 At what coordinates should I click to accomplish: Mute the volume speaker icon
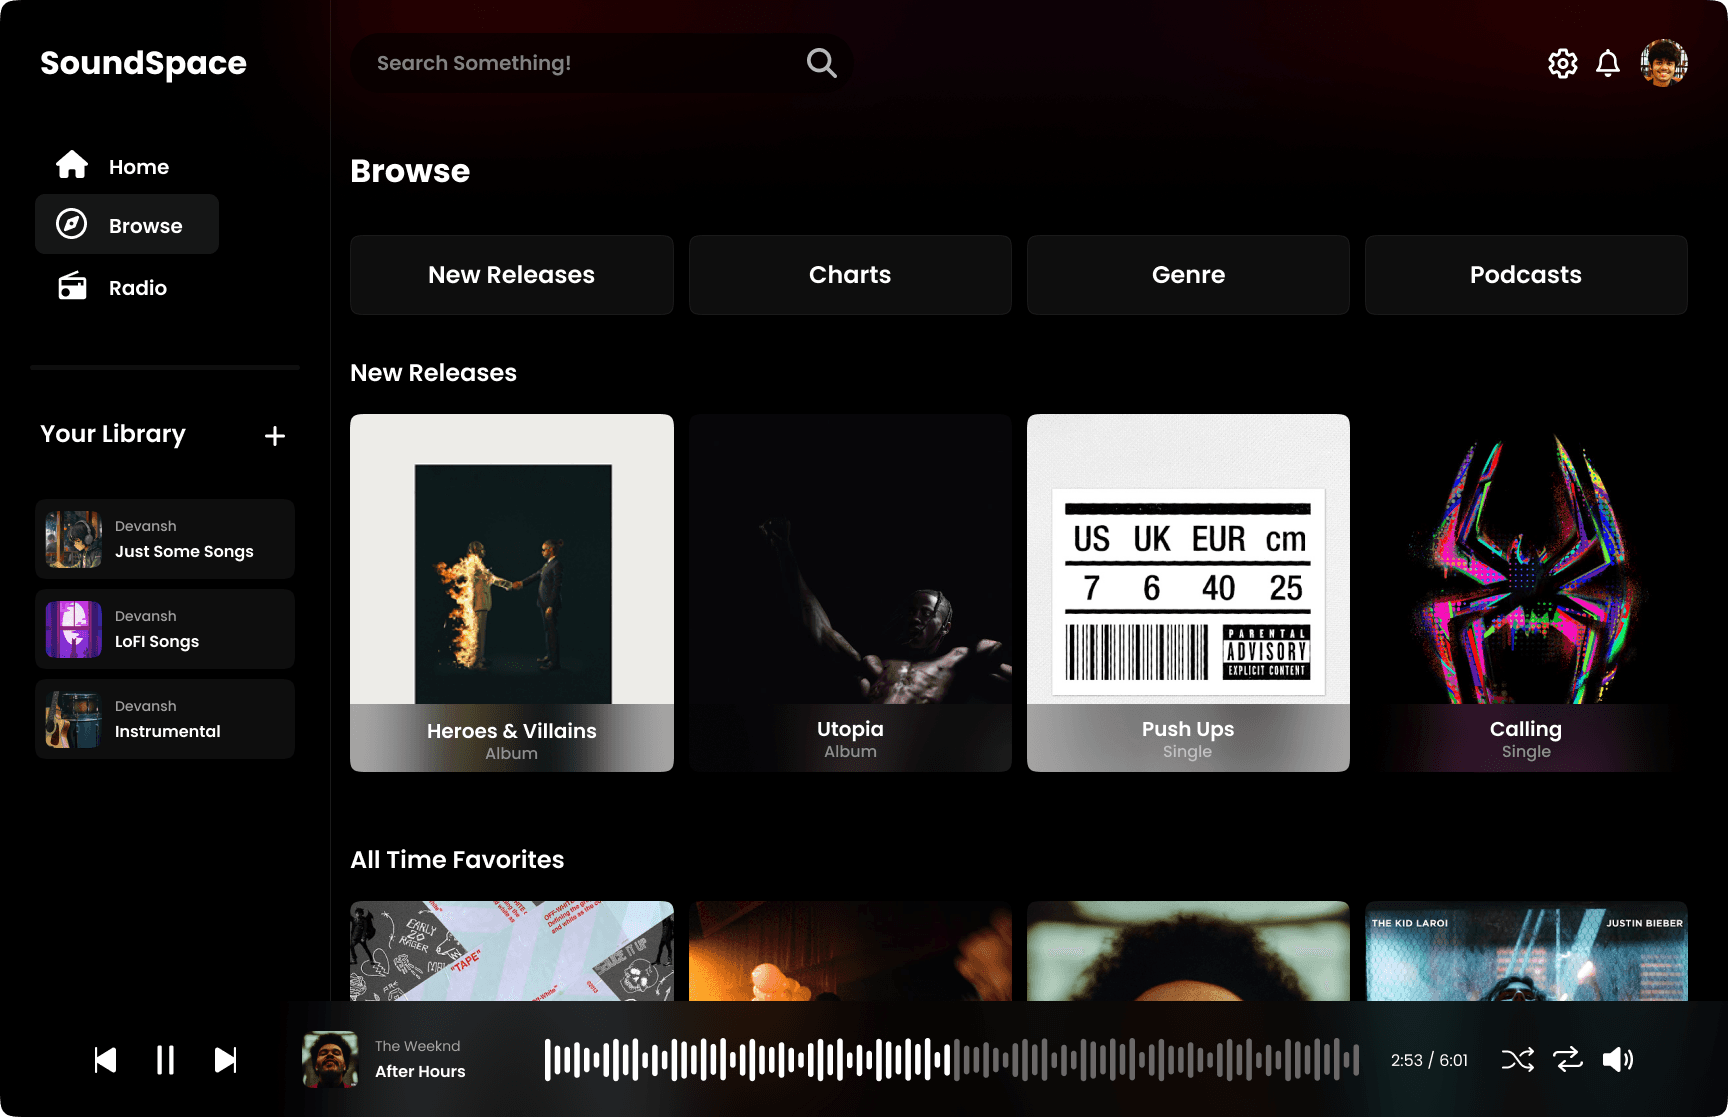(x=1618, y=1060)
